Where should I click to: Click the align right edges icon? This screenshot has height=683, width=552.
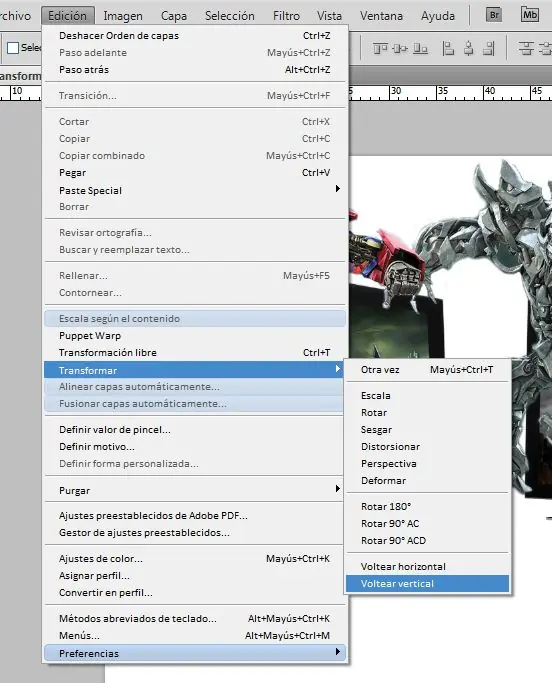489,48
